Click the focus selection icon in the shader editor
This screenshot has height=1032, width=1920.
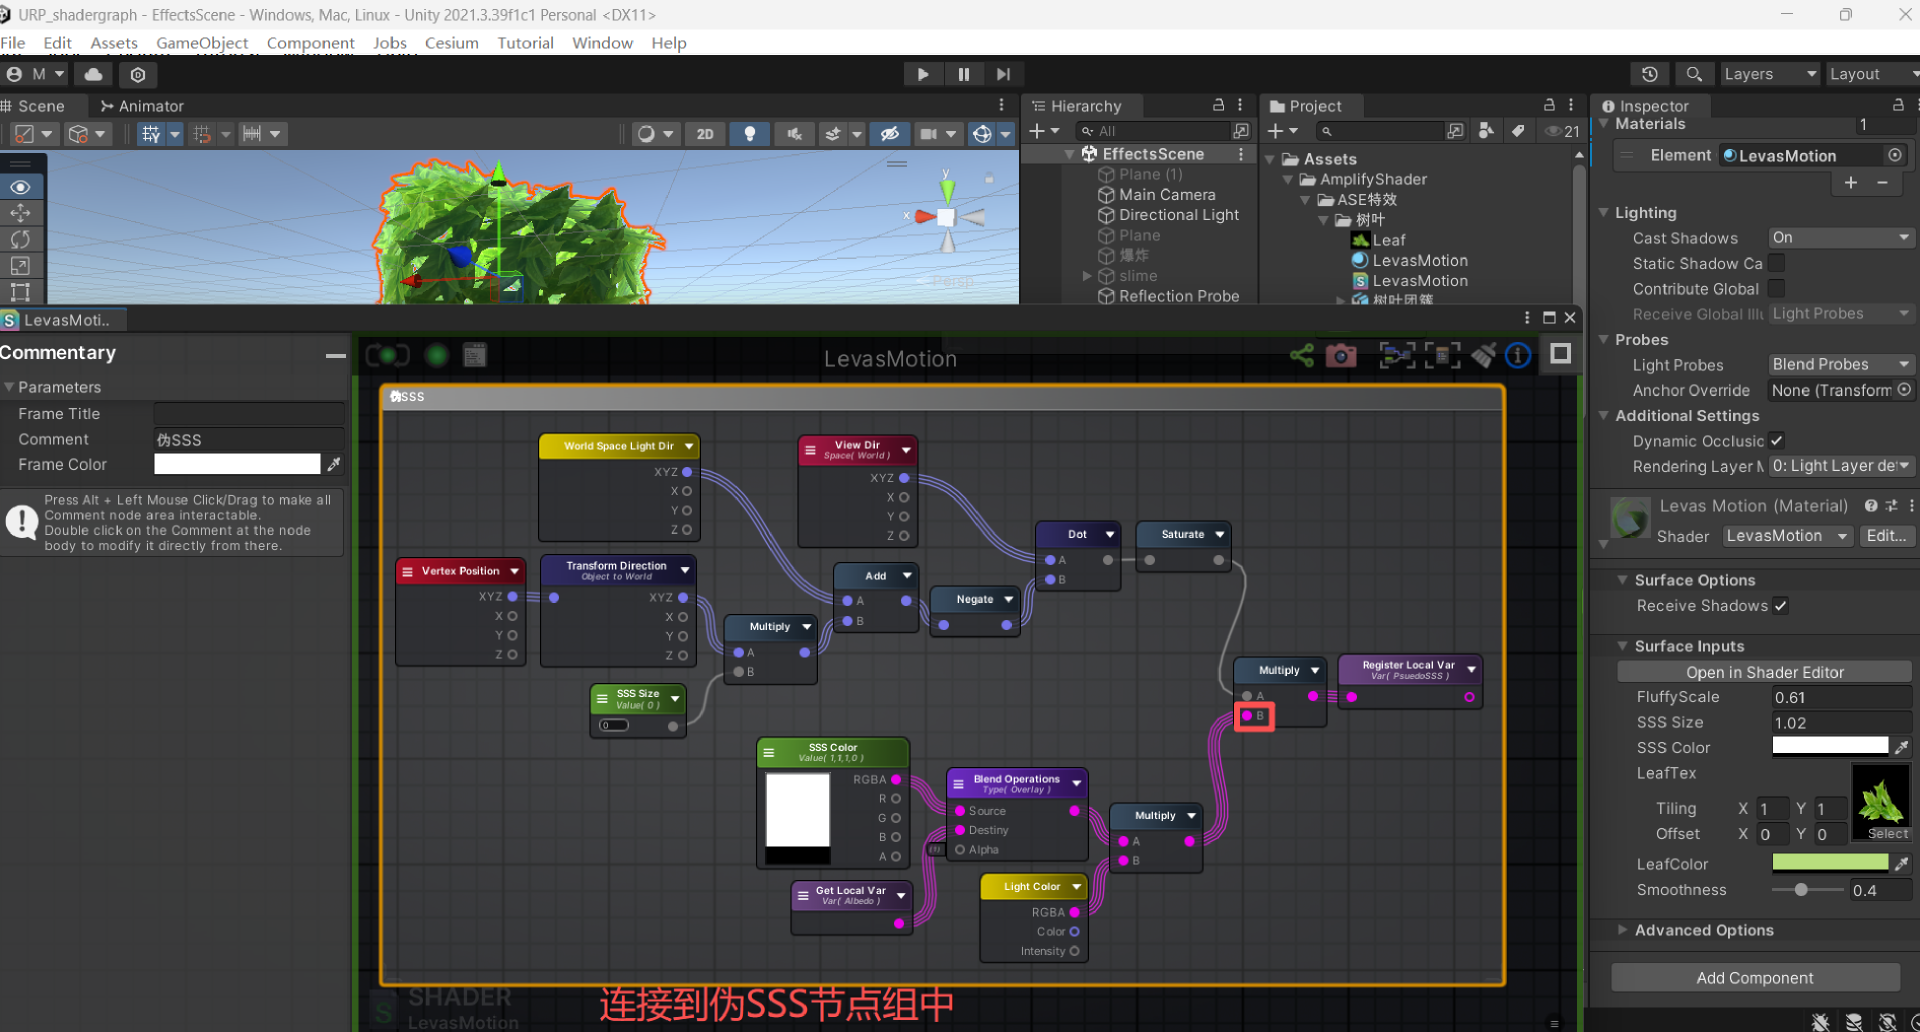[x=1397, y=355]
